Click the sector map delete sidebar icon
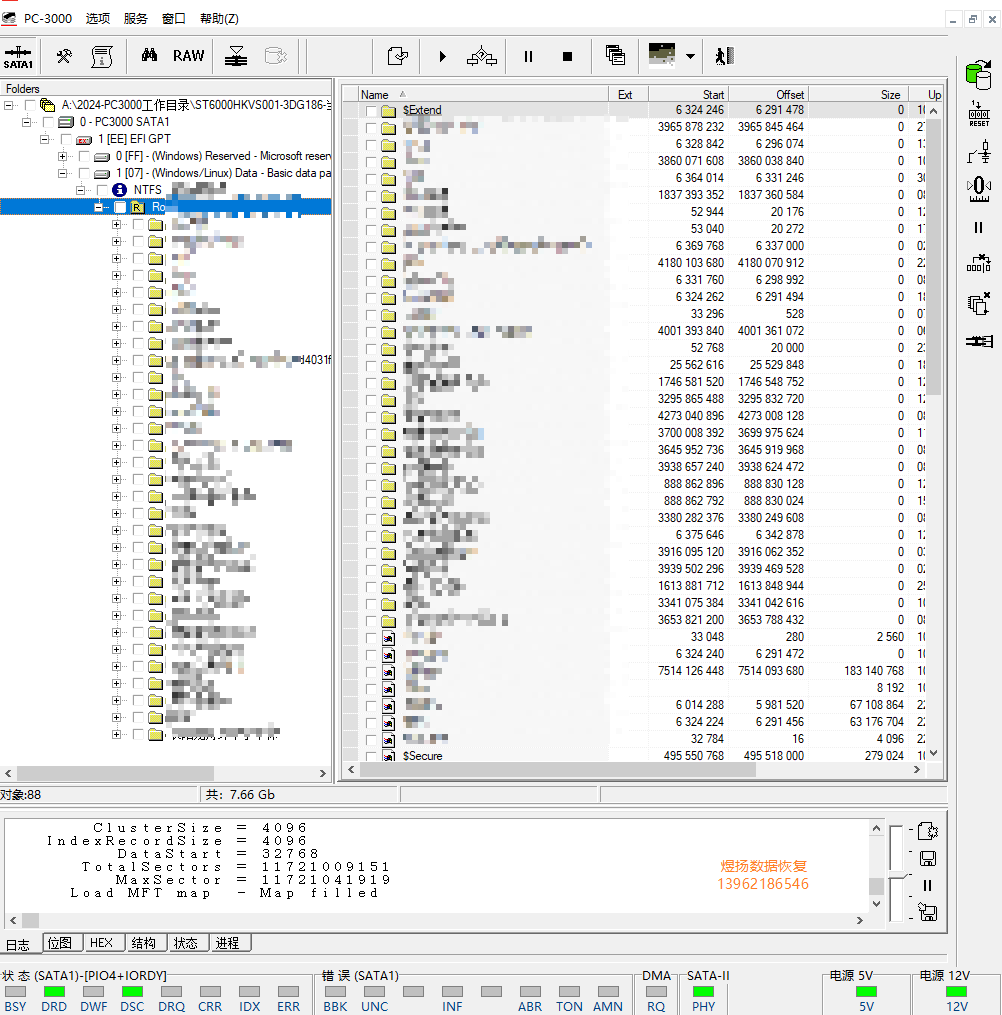This screenshot has width=1002, height=1015. (979, 263)
